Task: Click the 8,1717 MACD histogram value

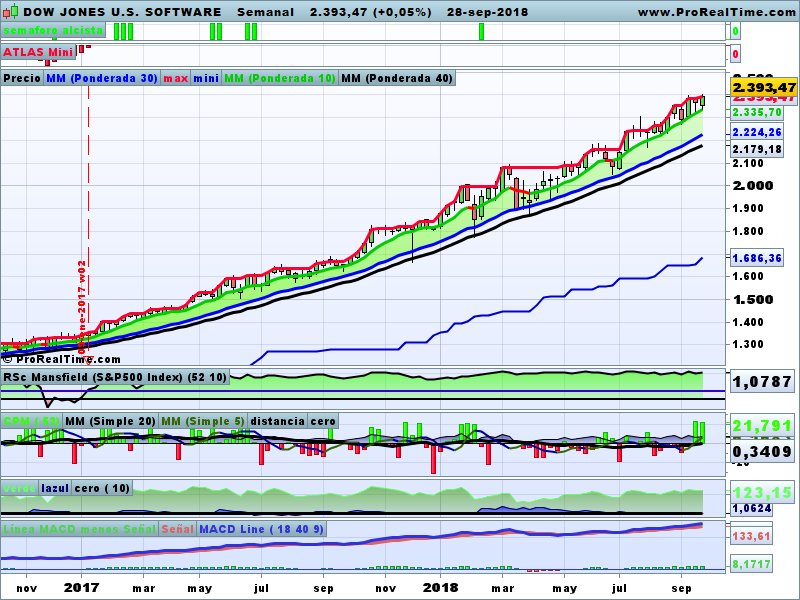Action: (751, 564)
